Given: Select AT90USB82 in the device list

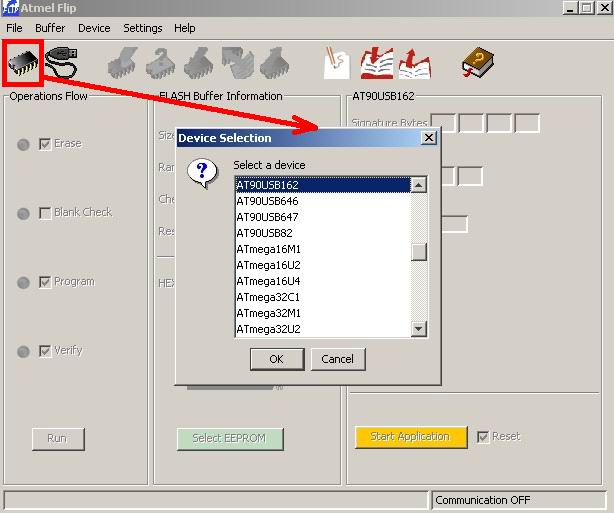Looking at the screenshot, I should tap(323, 233).
